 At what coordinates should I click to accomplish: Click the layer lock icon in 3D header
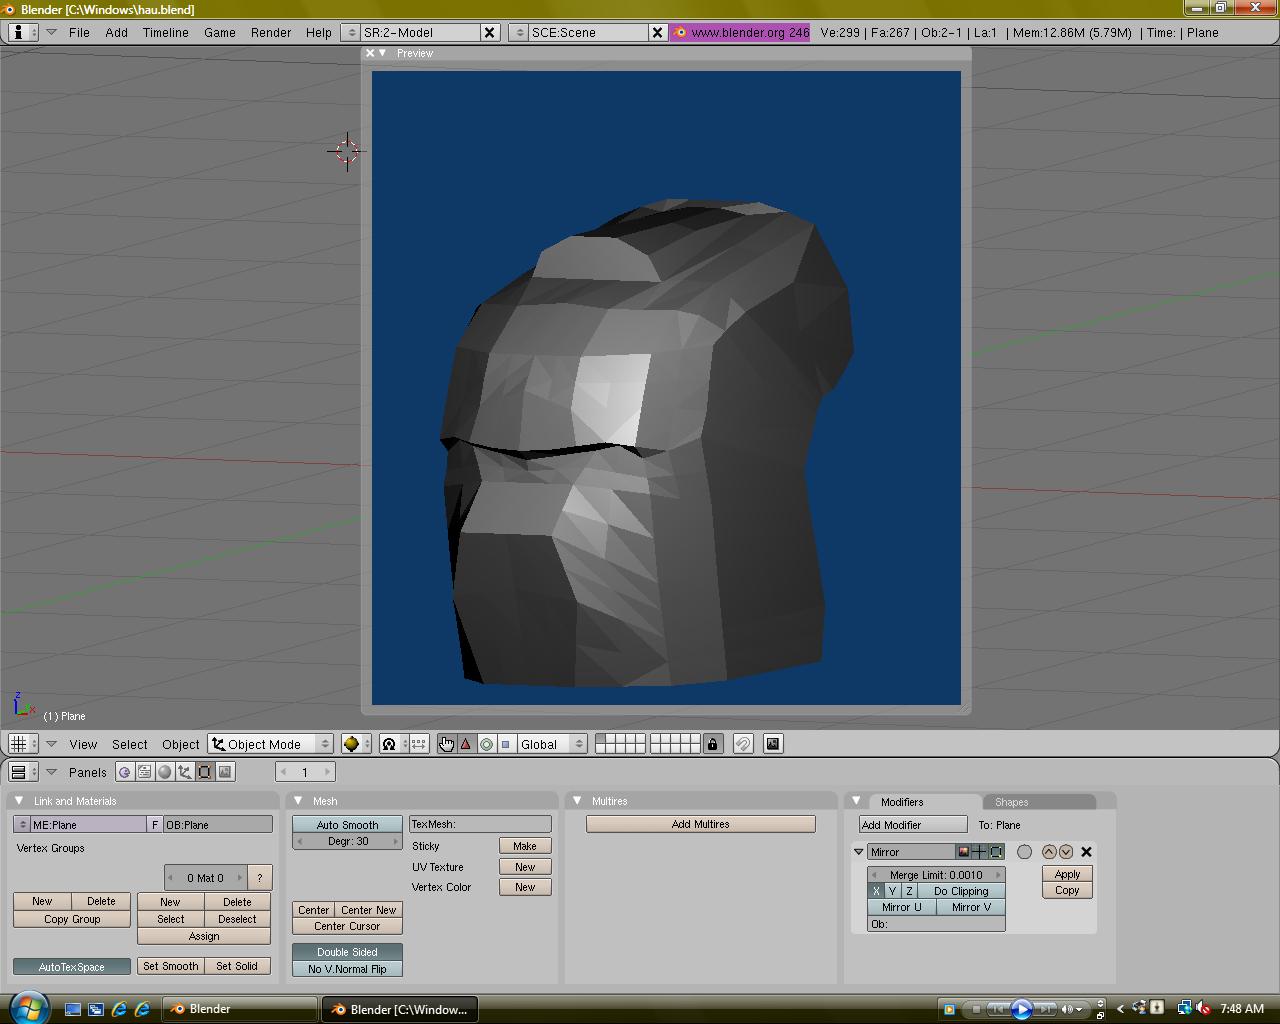[x=712, y=744]
